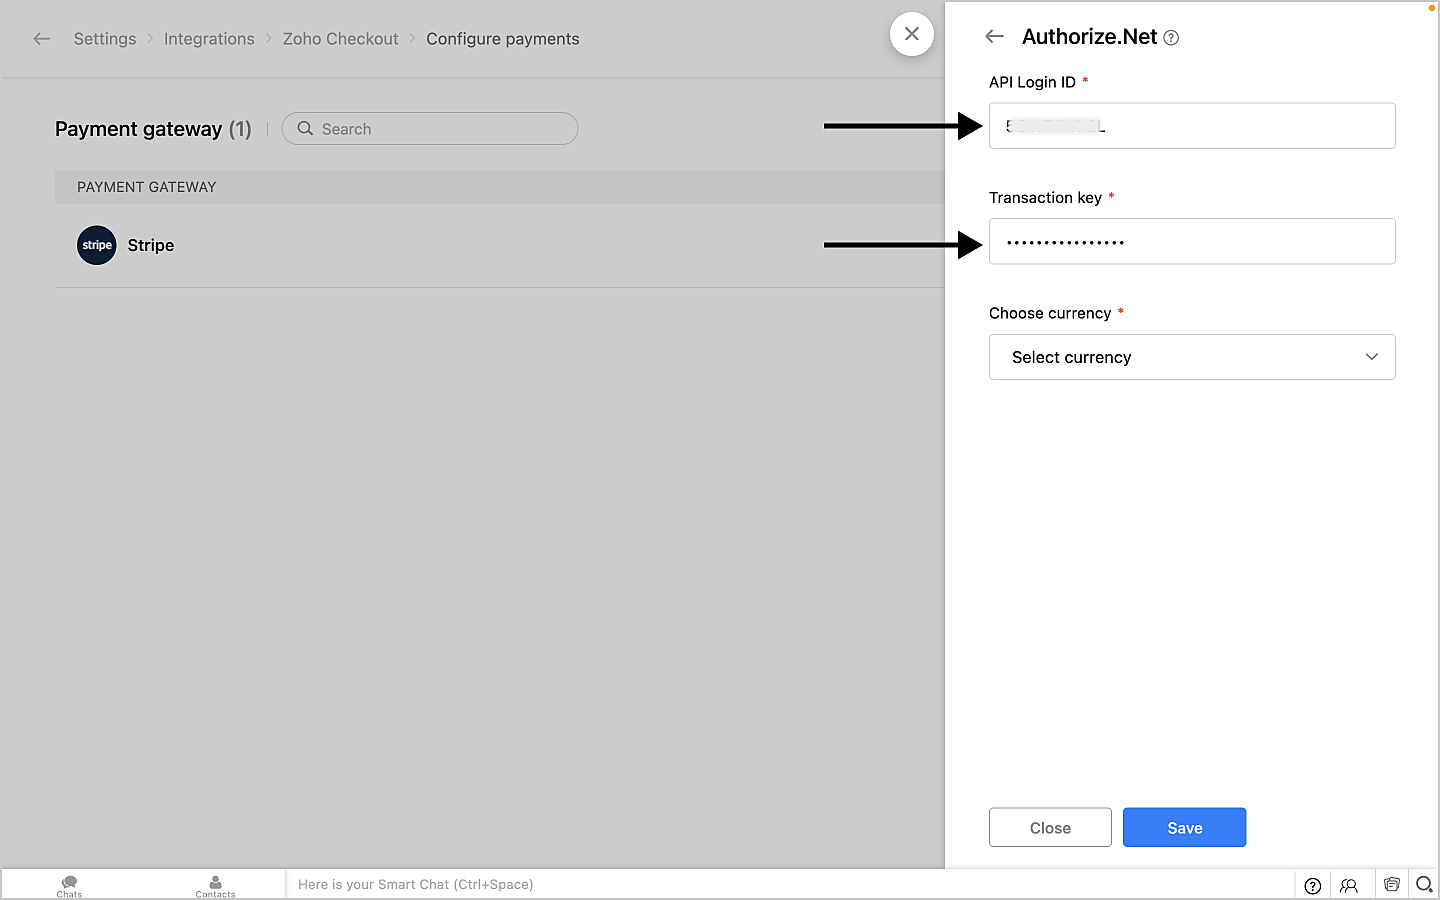This screenshot has height=900, width=1440.
Task: Click the magnifier icon in gateway search
Action: click(305, 129)
